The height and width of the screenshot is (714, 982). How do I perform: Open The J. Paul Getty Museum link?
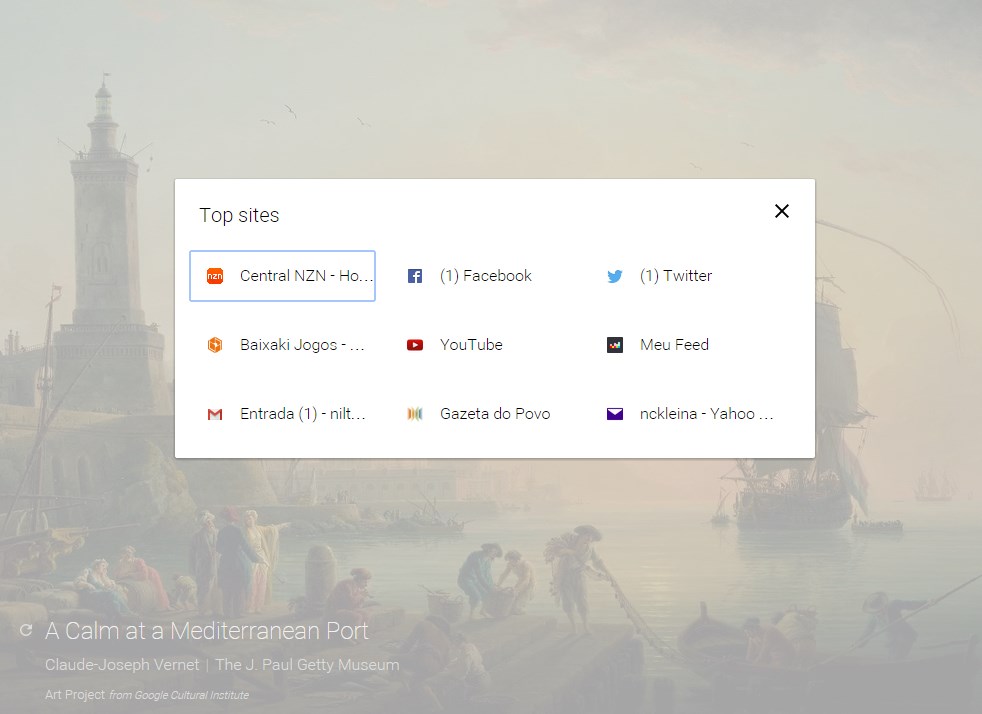[x=307, y=665]
